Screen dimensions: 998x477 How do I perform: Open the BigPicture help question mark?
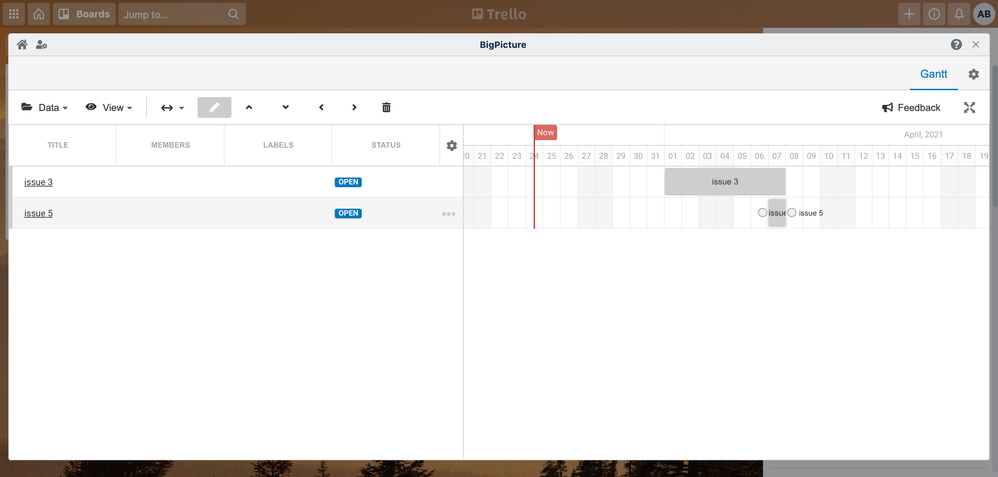tap(956, 45)
